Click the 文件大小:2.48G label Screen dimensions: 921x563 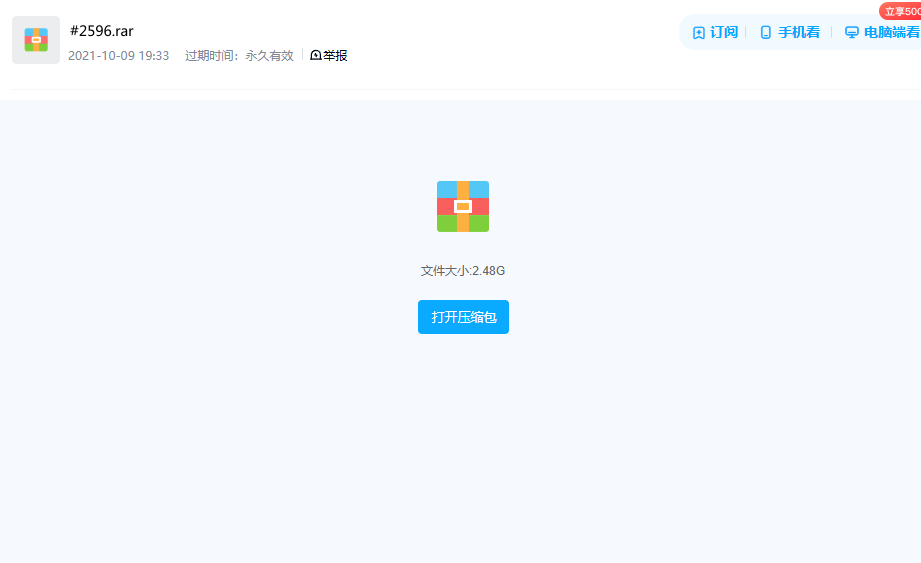click(463, 271)
